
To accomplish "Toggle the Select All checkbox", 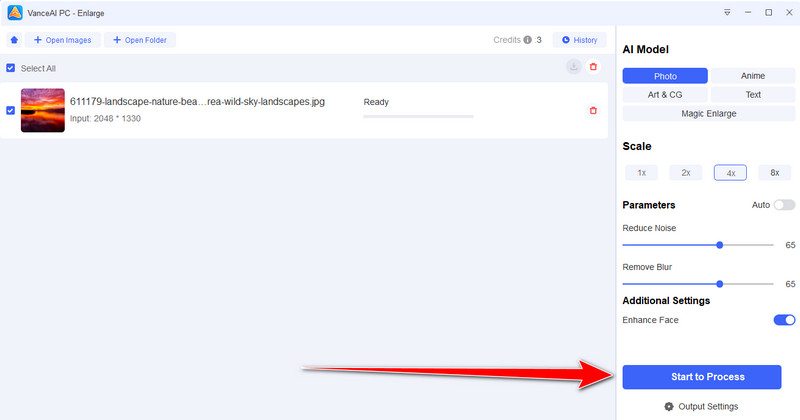I will [10, 68].
